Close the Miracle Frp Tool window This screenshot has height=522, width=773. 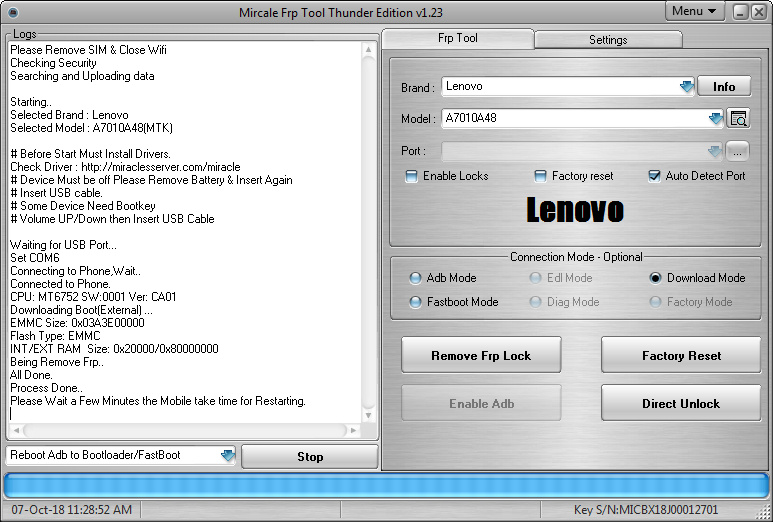(758, 12)
